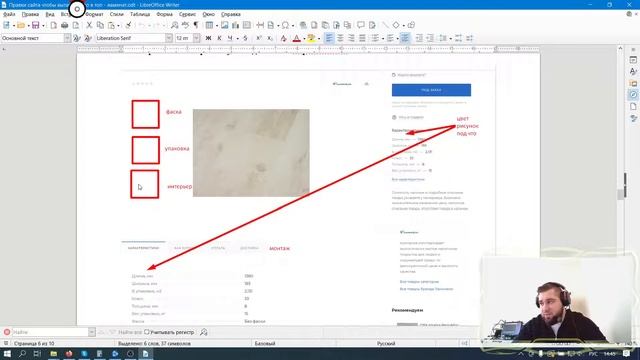Insert comment speech bubble icon
This screenshot has height=360, width=640.
click(x=361, y=25)
